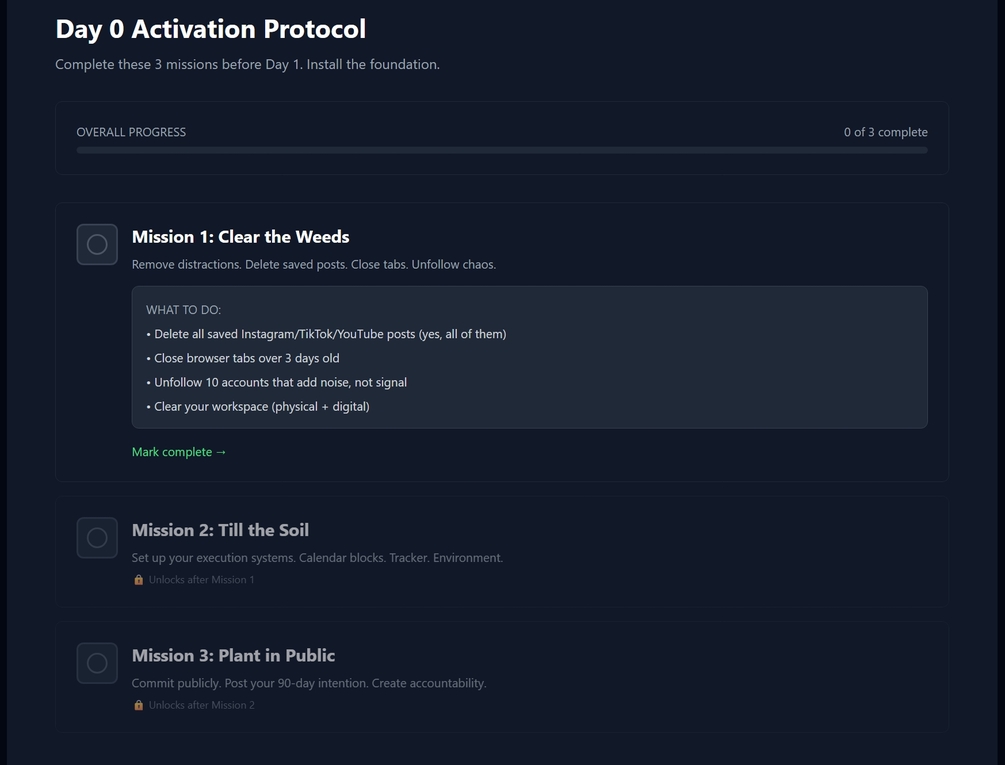Check the Mission 1 completion circle

pyautogui.click(x=97, y=245)
